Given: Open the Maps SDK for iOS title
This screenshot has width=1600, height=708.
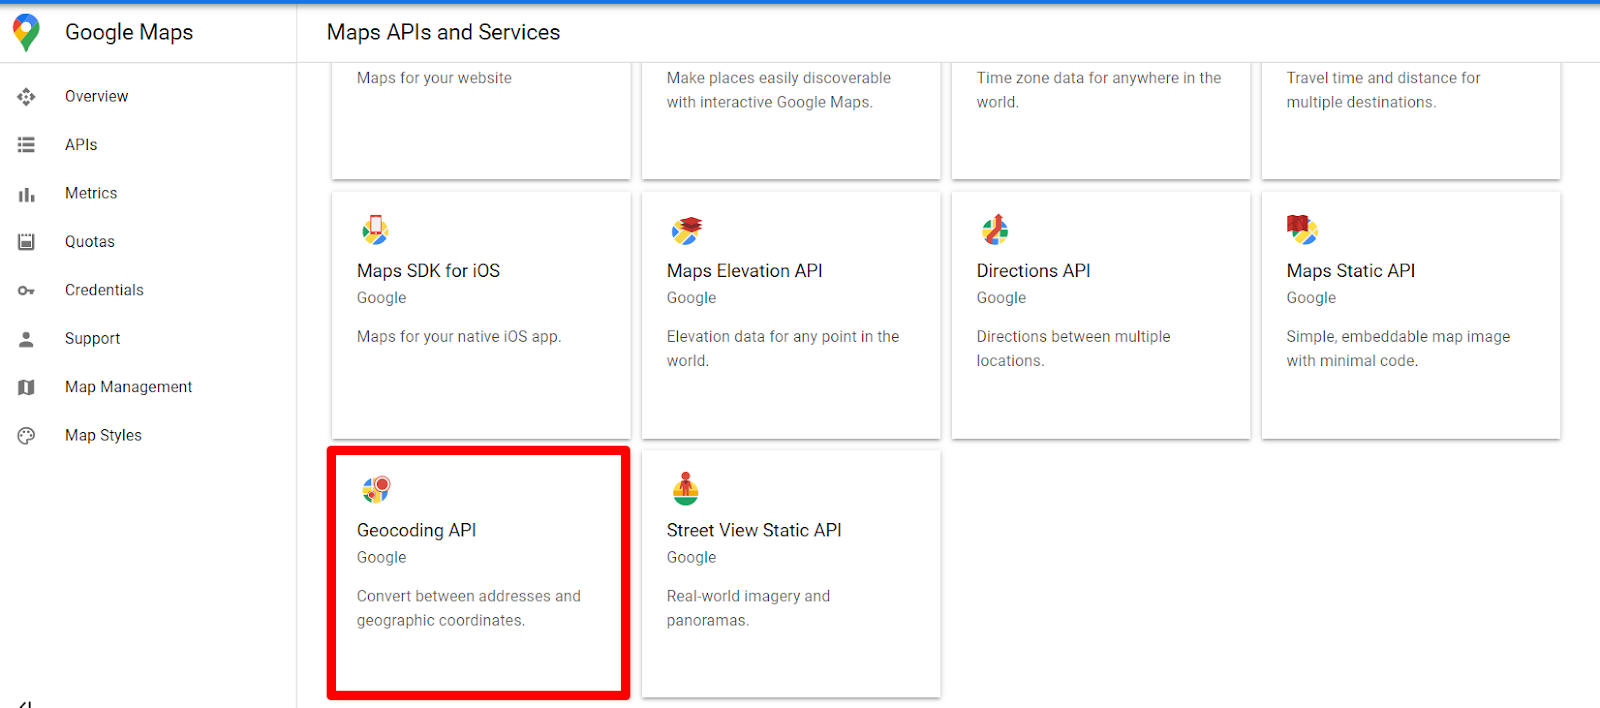Looking at the screenshot, I should tap(428, 271).
